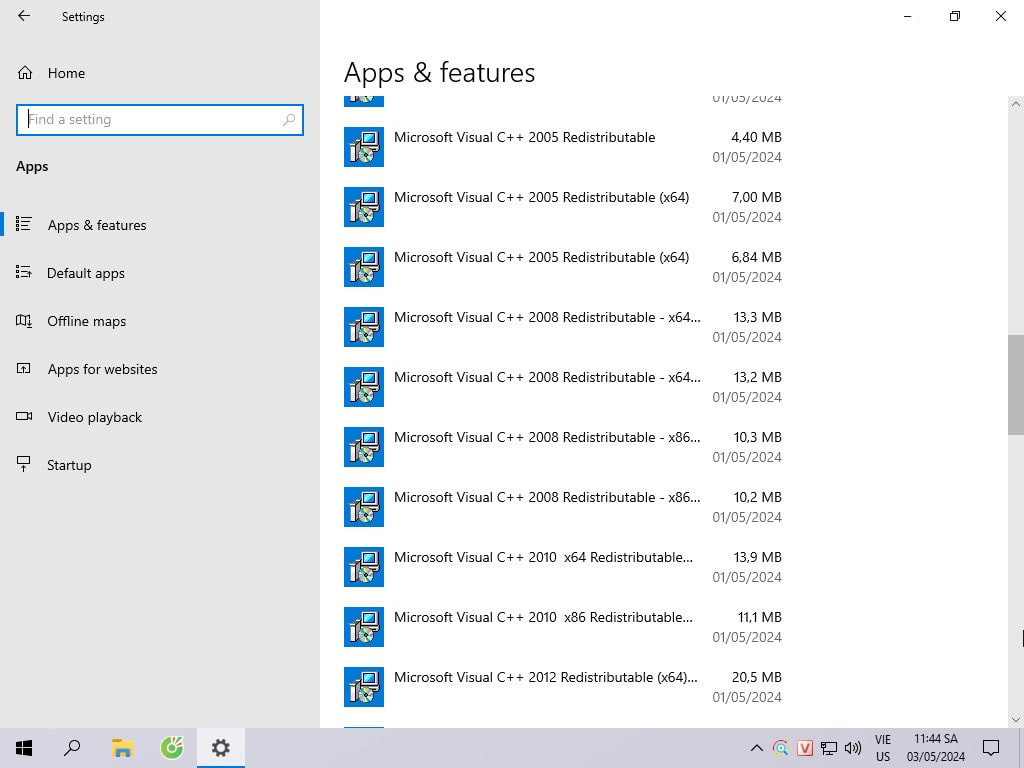Viewport: 1024px width, 768px height.
Task: Open the Default apps section
Action: (86, 273)
